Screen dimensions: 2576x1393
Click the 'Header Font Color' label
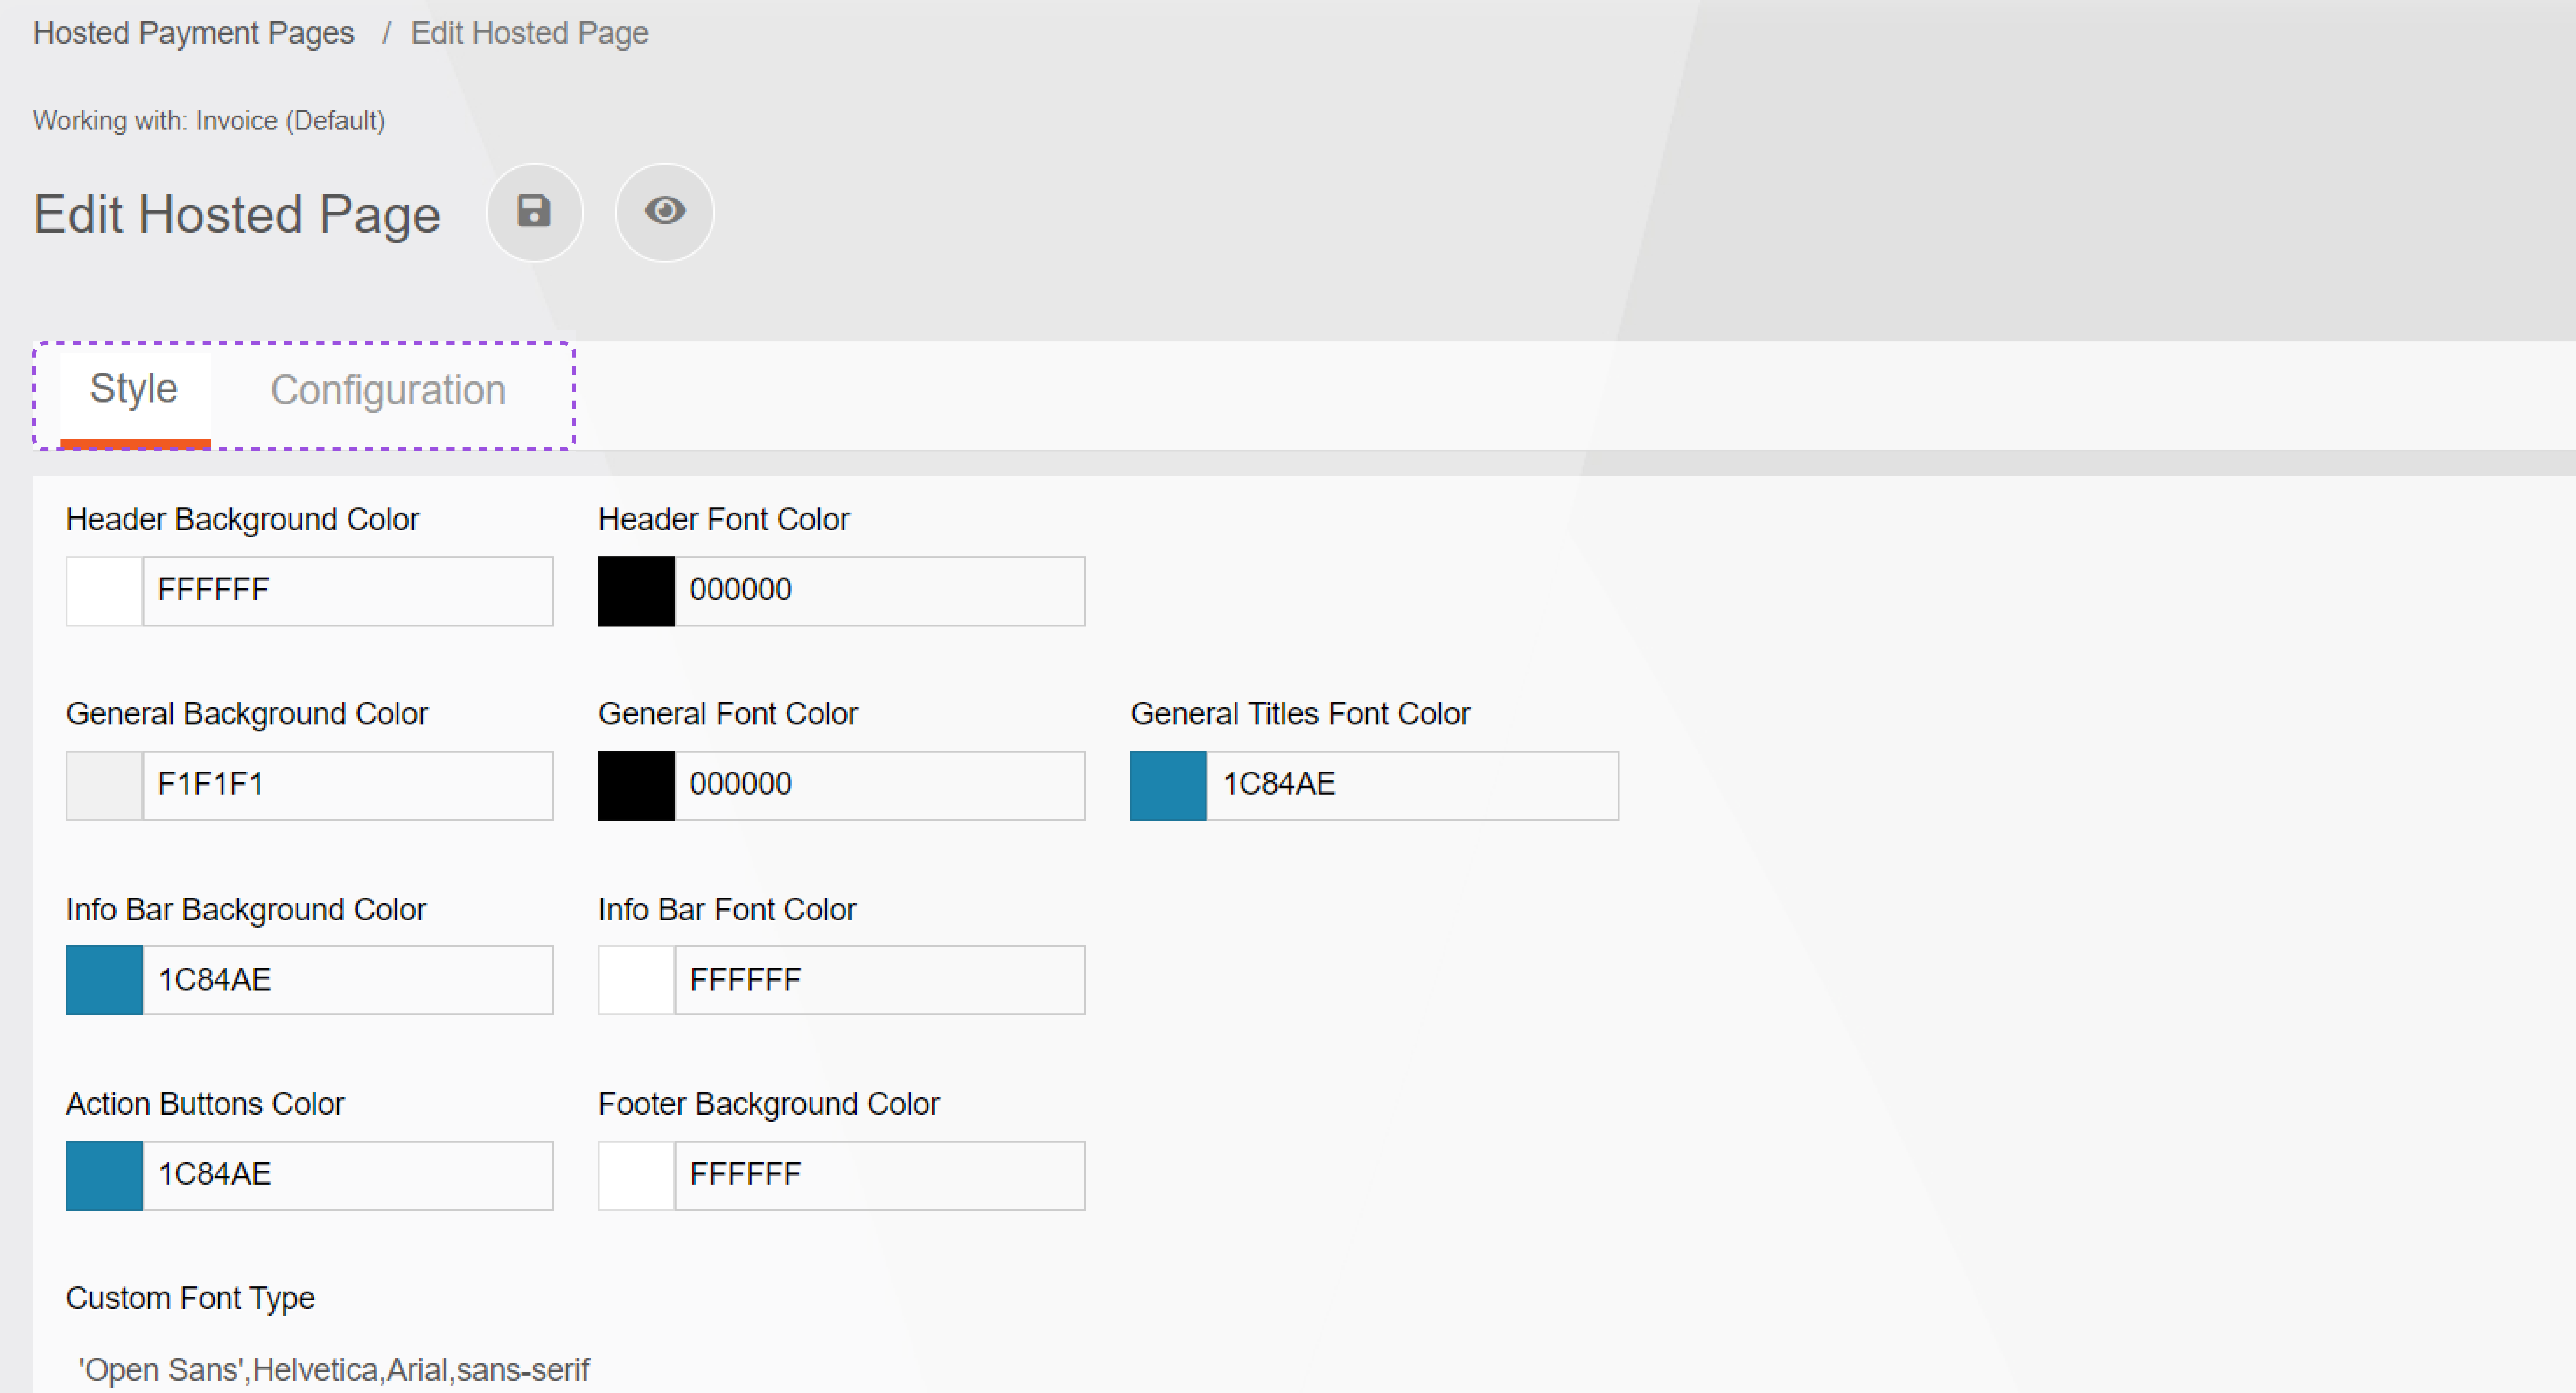click(x=724, y=520)
